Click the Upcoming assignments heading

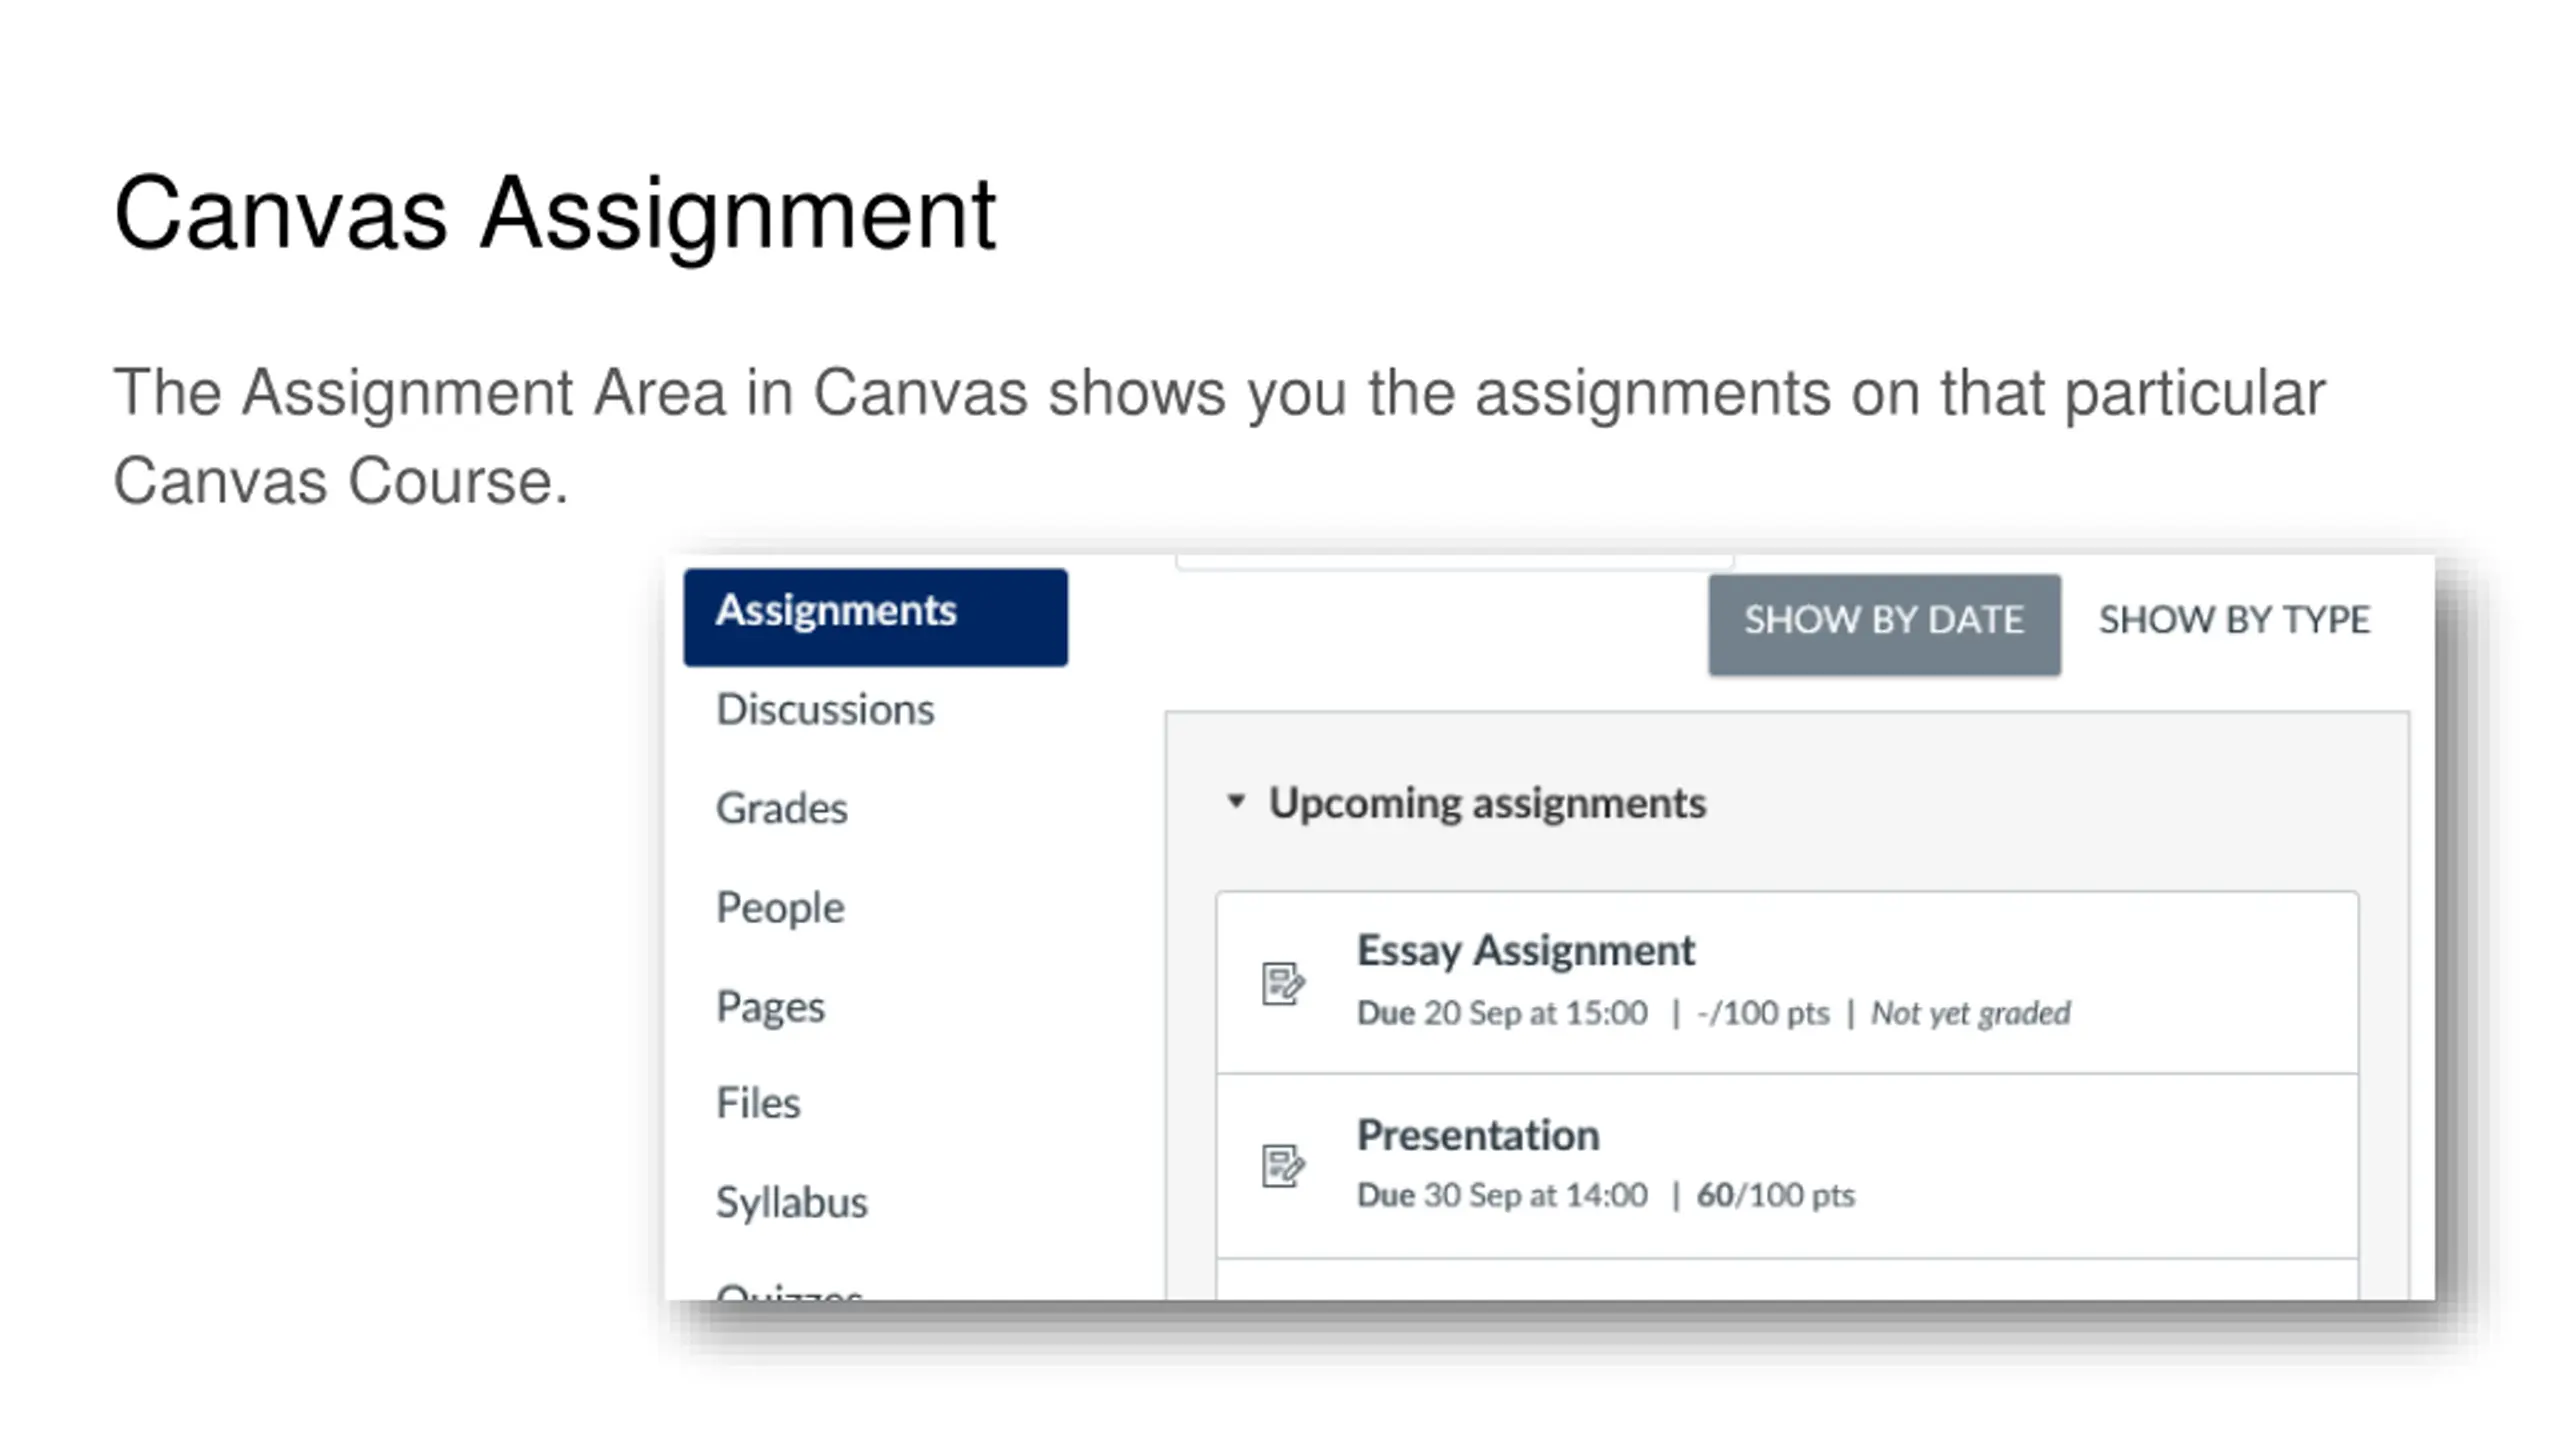coord(1487,803)
